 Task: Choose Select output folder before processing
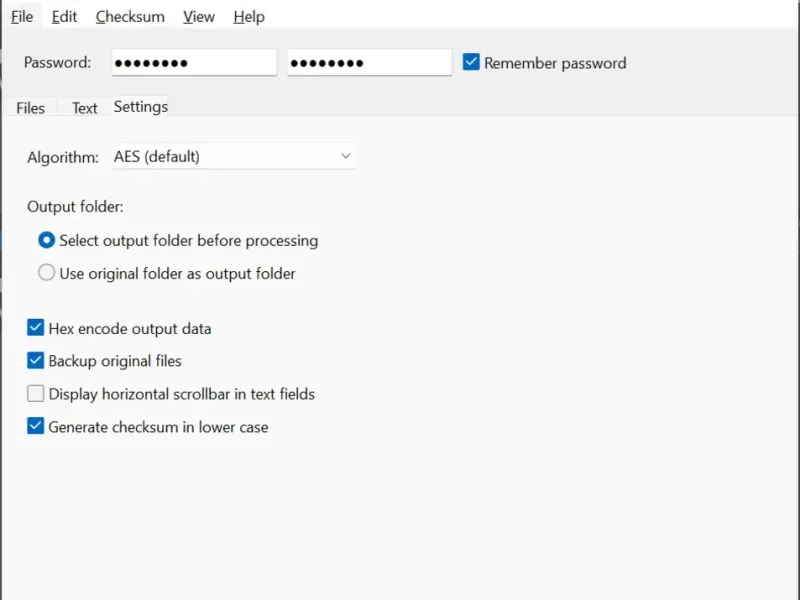(x=46, y=241)
